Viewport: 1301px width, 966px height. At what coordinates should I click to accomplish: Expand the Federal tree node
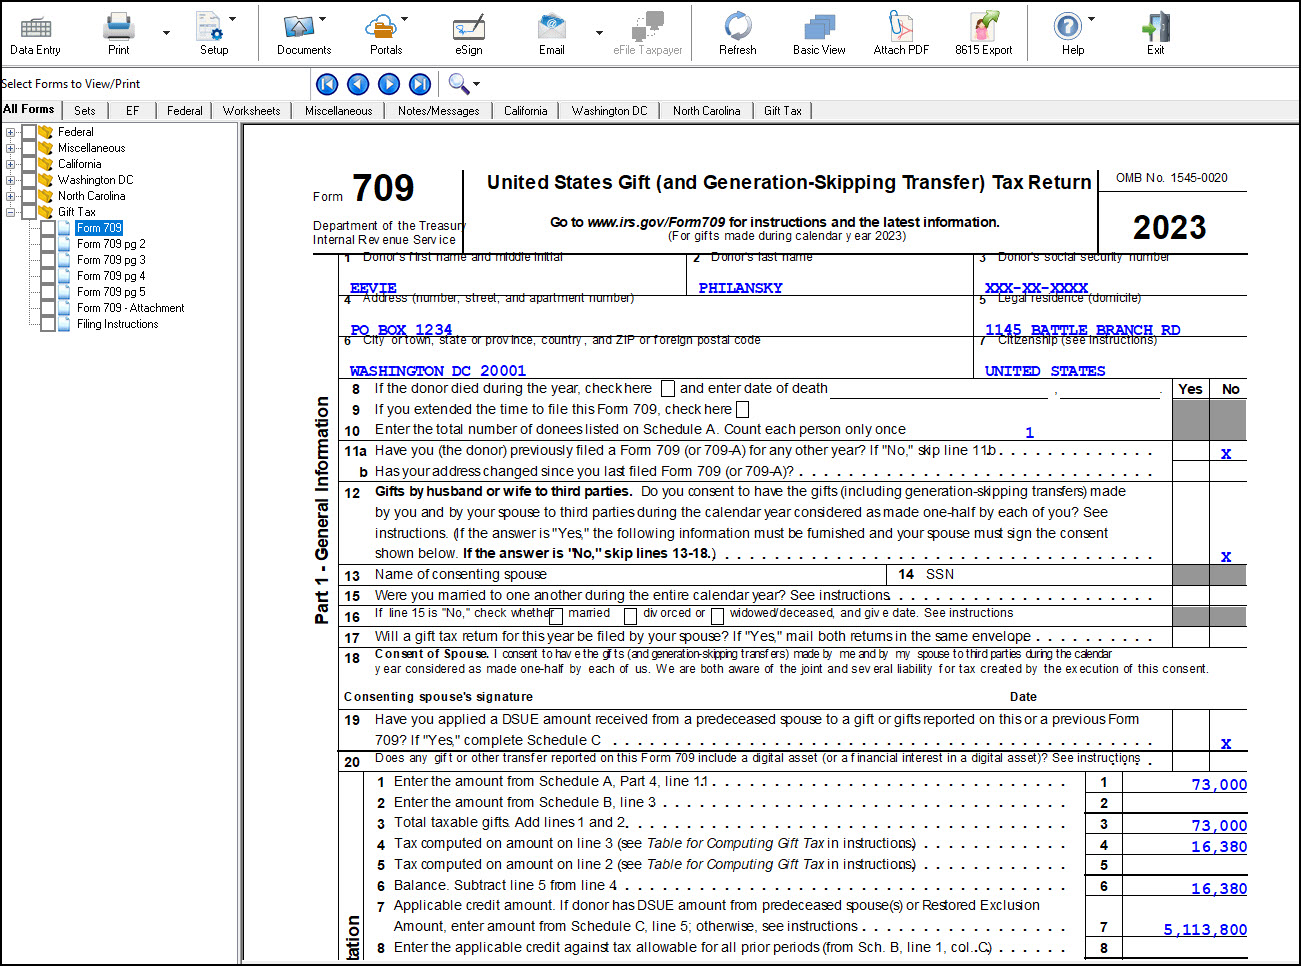(x=10, y=132)
